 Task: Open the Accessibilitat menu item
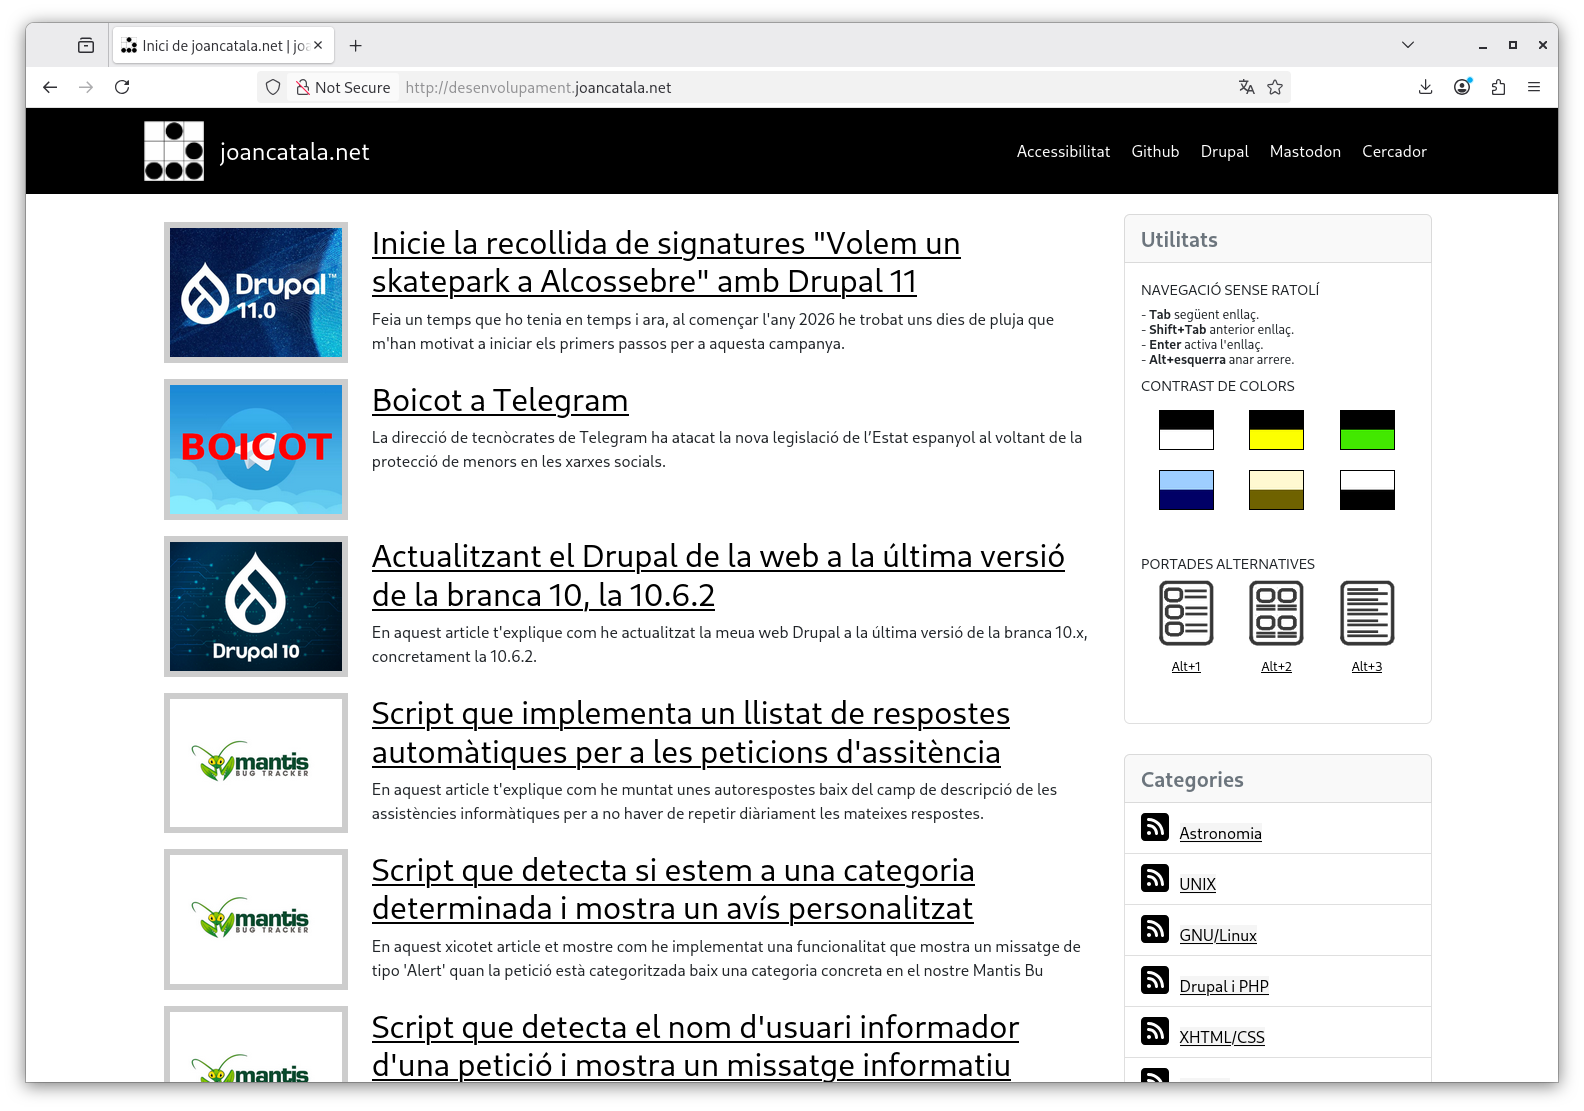[1063, 152]
